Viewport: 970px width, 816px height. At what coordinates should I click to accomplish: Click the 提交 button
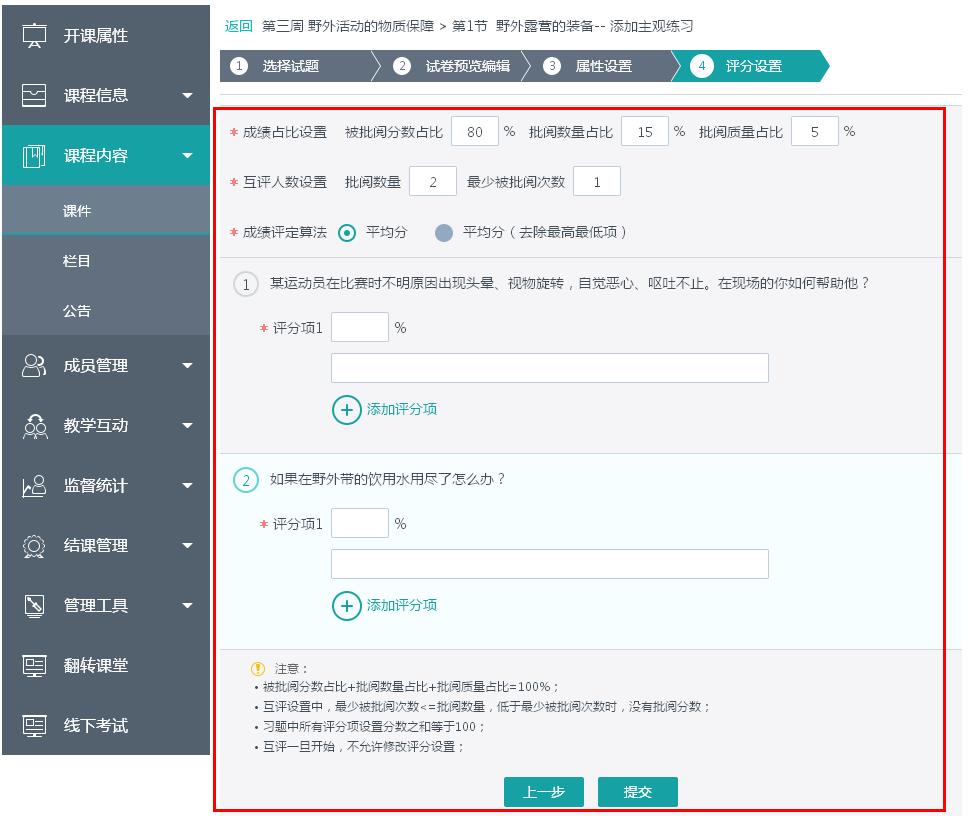pos(637,792)
